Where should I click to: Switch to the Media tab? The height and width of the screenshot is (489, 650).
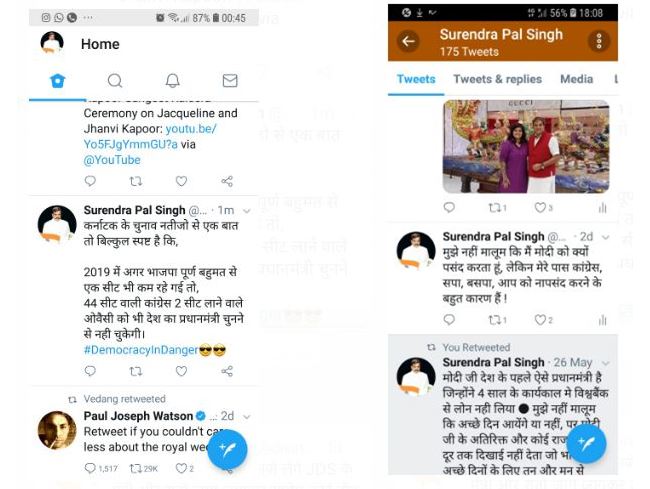(577, 79)
